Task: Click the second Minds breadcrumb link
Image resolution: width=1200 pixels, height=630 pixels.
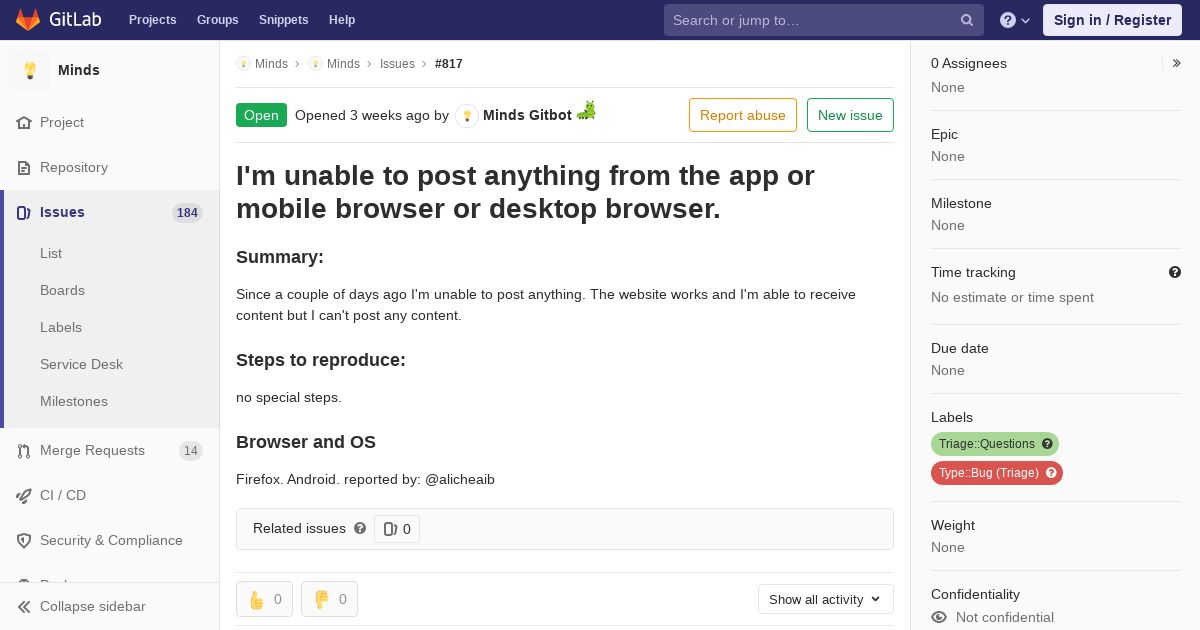Action: pos(343,63)
